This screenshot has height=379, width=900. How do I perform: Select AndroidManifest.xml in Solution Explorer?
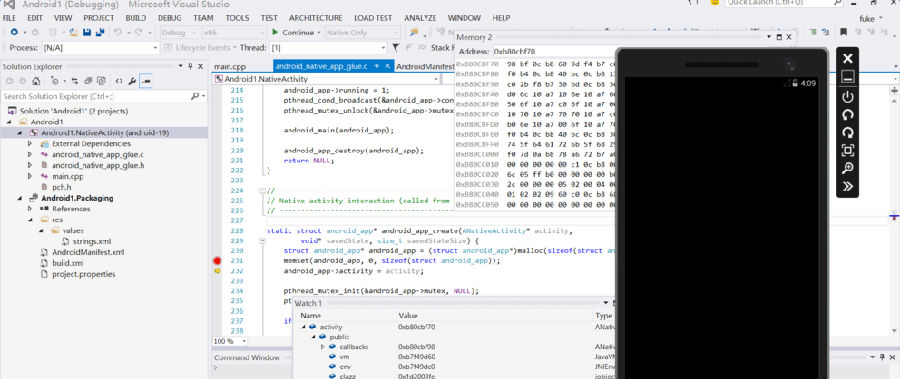[88, 252]
